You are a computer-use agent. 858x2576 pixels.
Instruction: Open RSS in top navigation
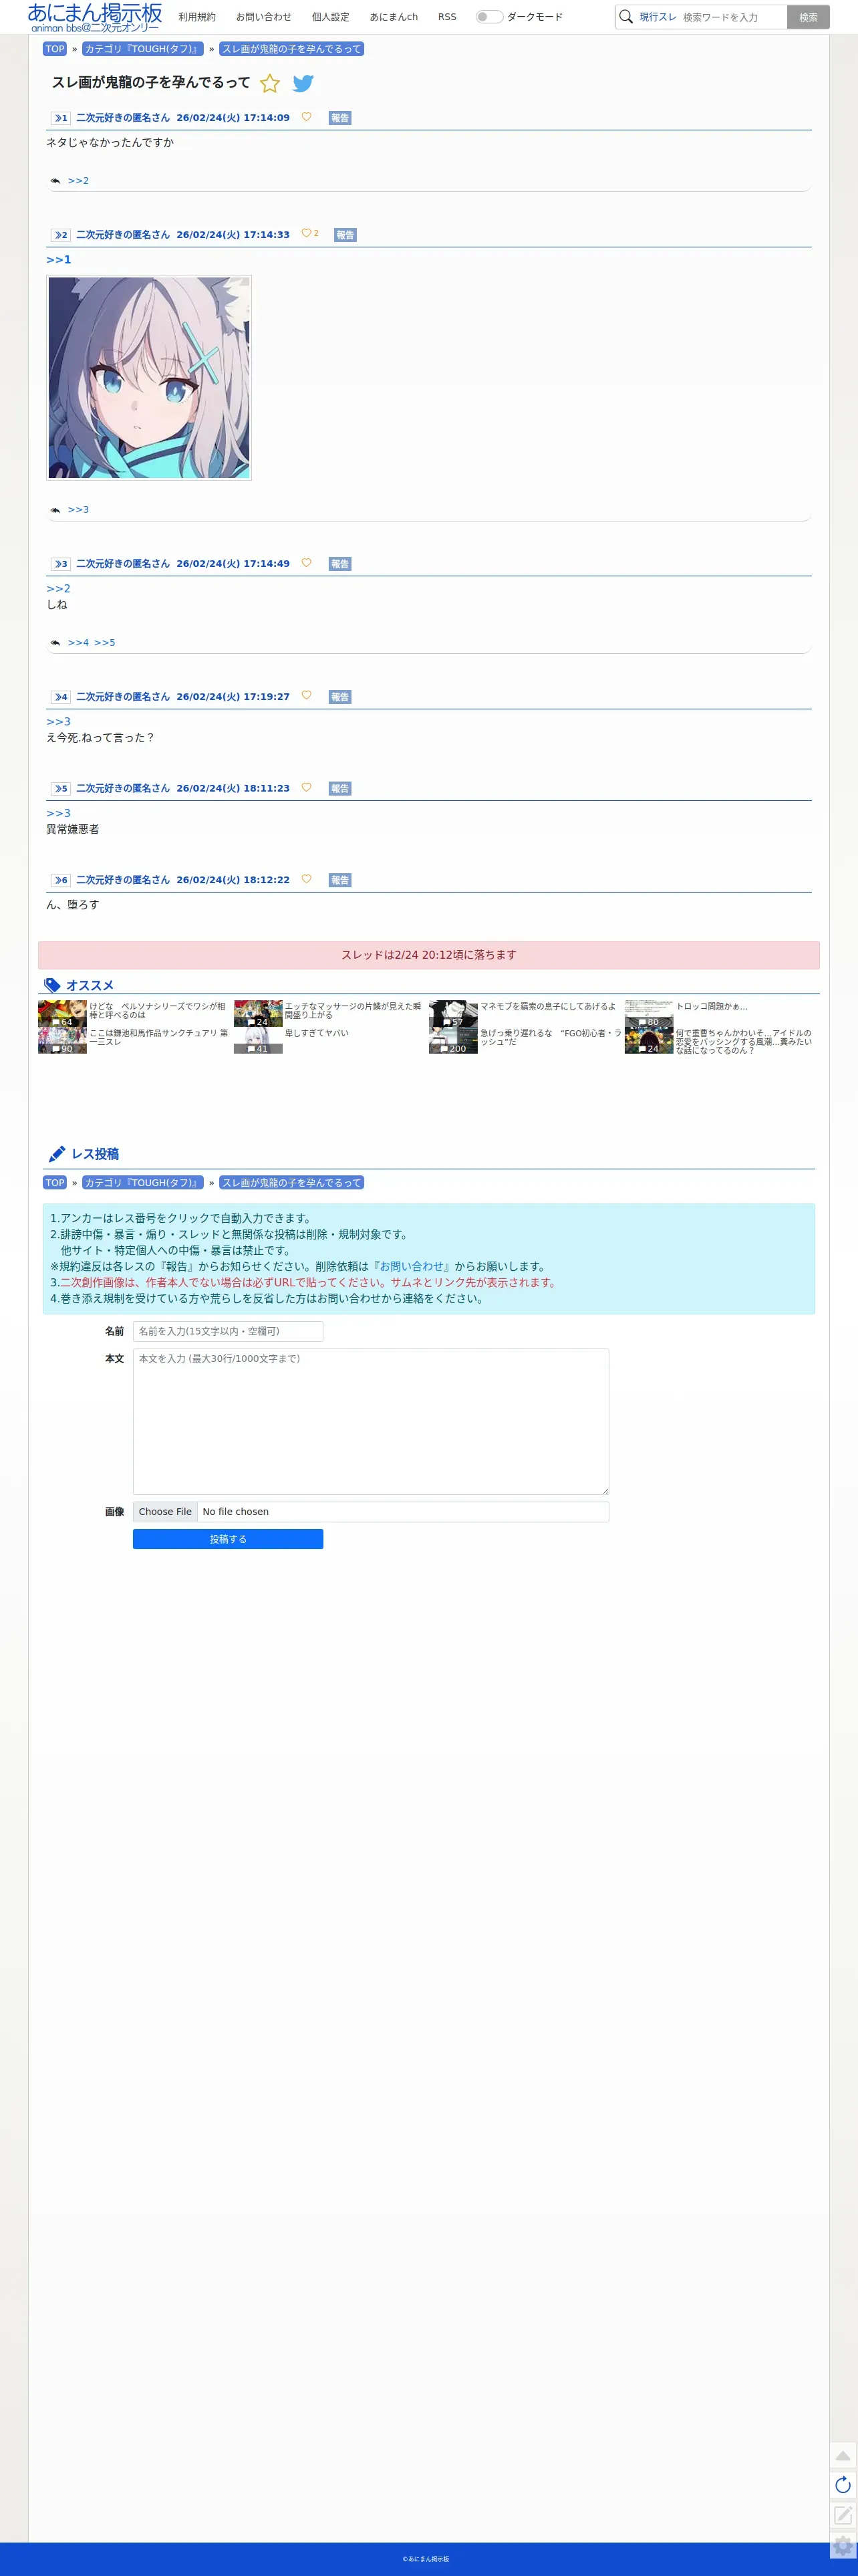point(447,17)
